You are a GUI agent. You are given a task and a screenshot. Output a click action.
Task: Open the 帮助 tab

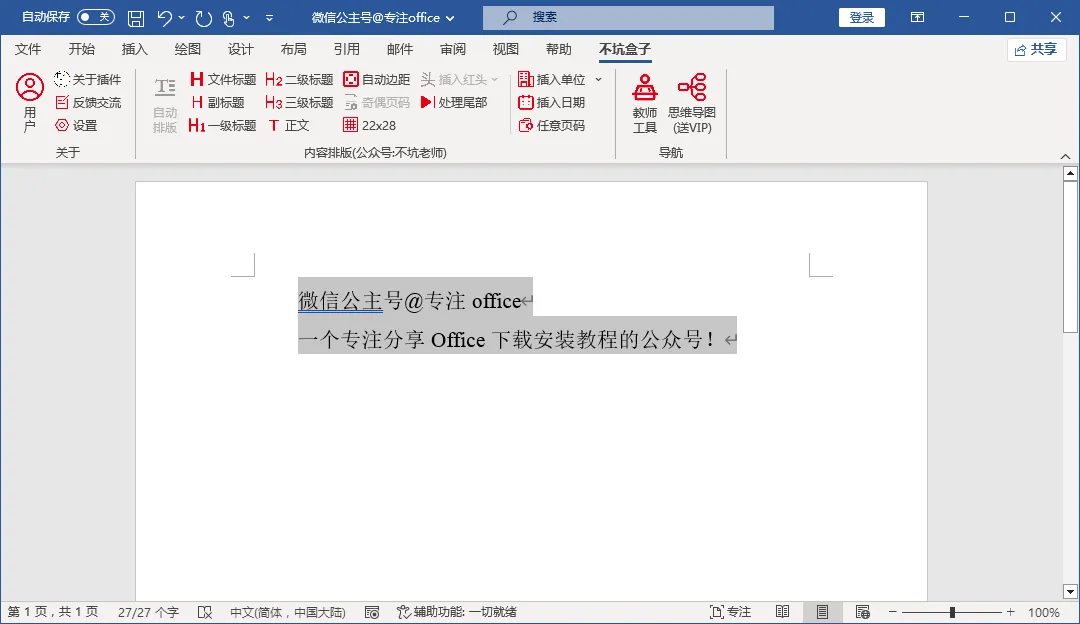(559, 49)
